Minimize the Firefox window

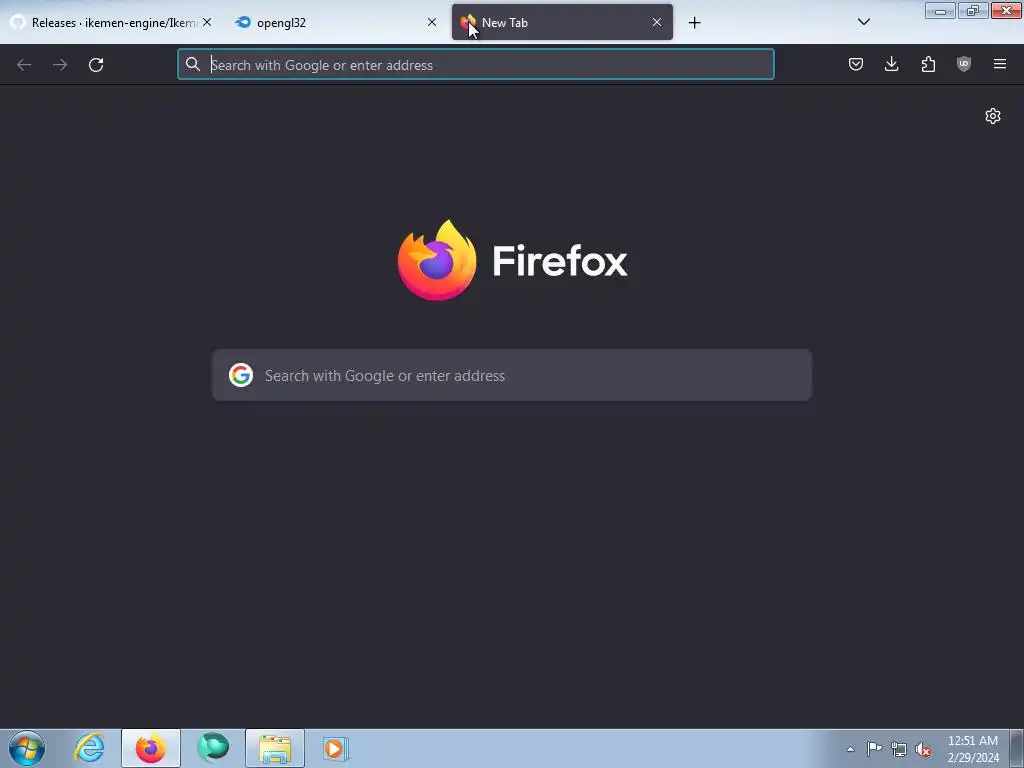click(940, 10)
